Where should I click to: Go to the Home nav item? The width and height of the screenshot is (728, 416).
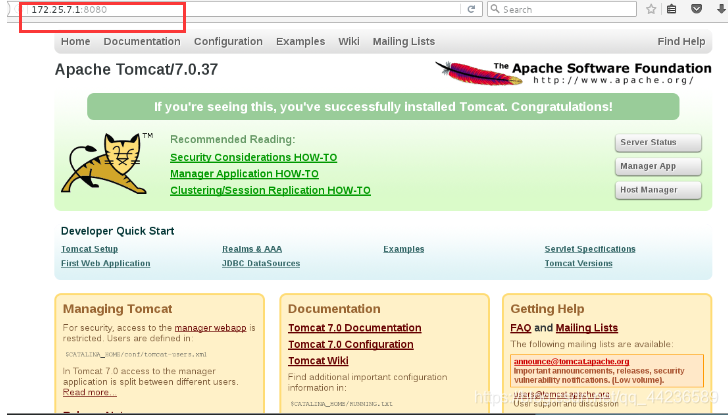[x=75, y=41]
